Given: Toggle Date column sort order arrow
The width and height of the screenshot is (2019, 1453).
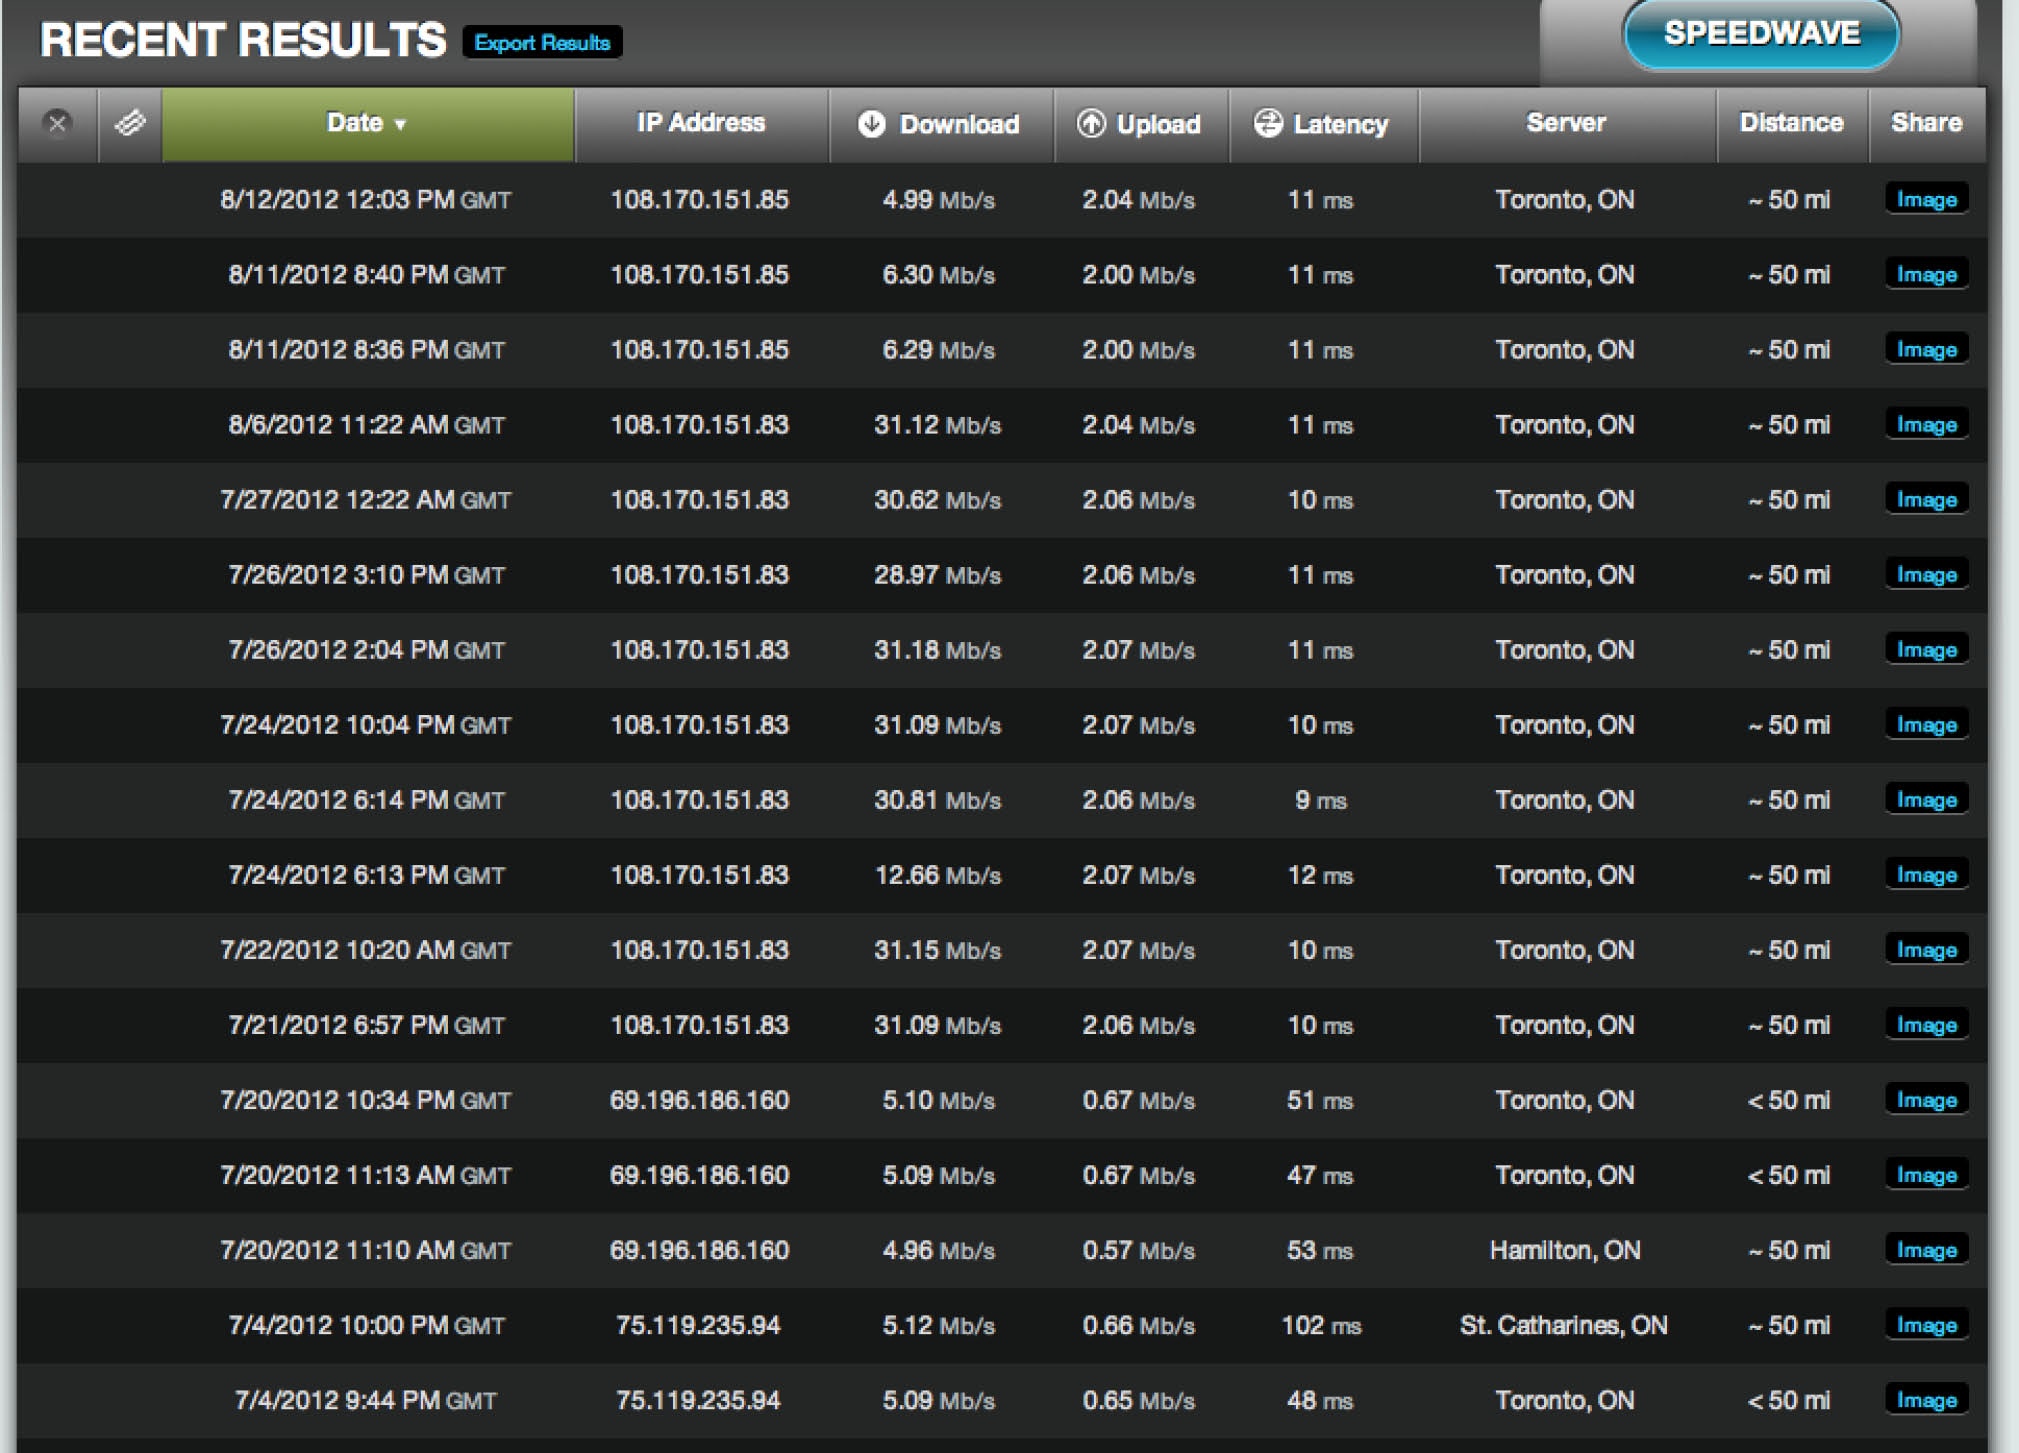Looking at the screenshot, I should point(401,125).
